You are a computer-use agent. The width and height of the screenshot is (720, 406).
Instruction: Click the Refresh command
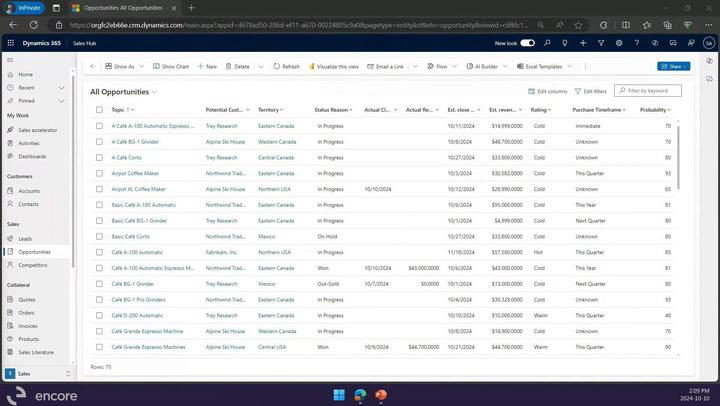click(286, 66)
